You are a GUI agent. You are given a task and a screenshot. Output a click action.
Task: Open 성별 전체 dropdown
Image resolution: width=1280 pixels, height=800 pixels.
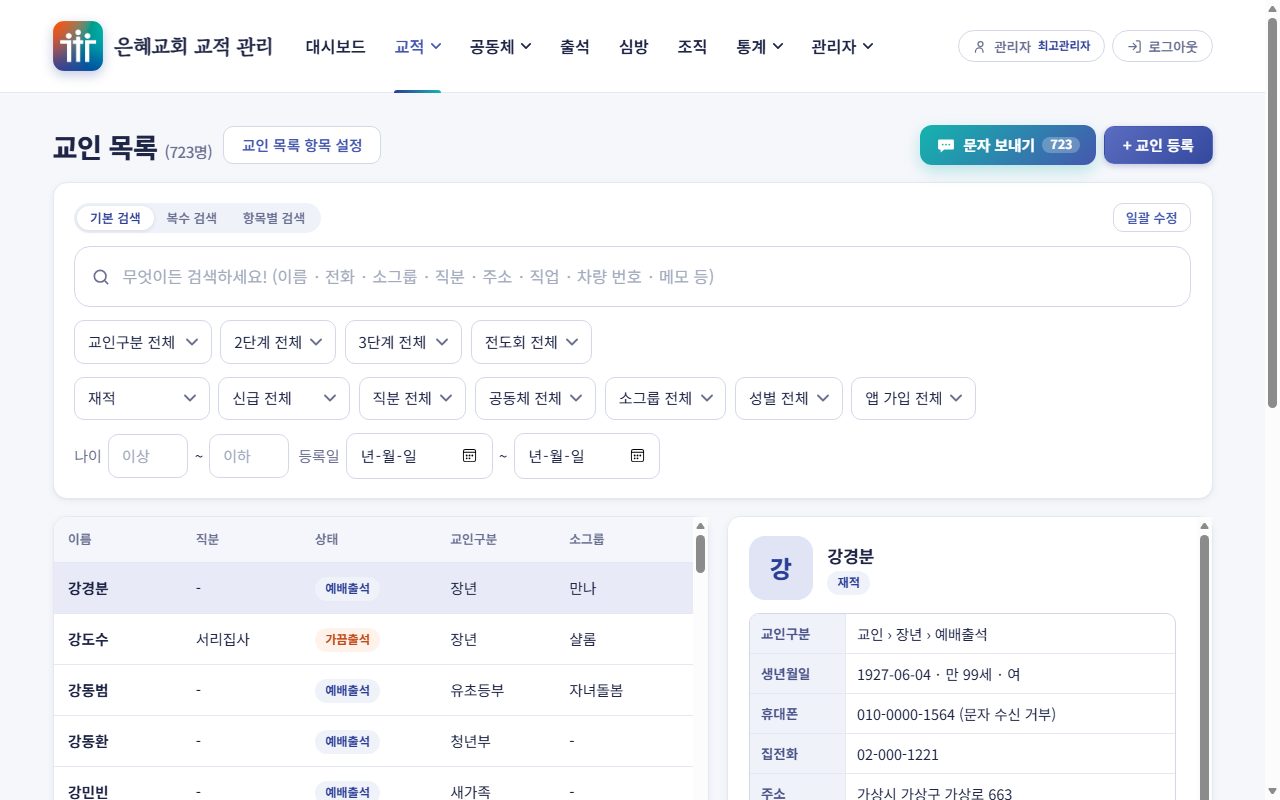click(789, 398)
